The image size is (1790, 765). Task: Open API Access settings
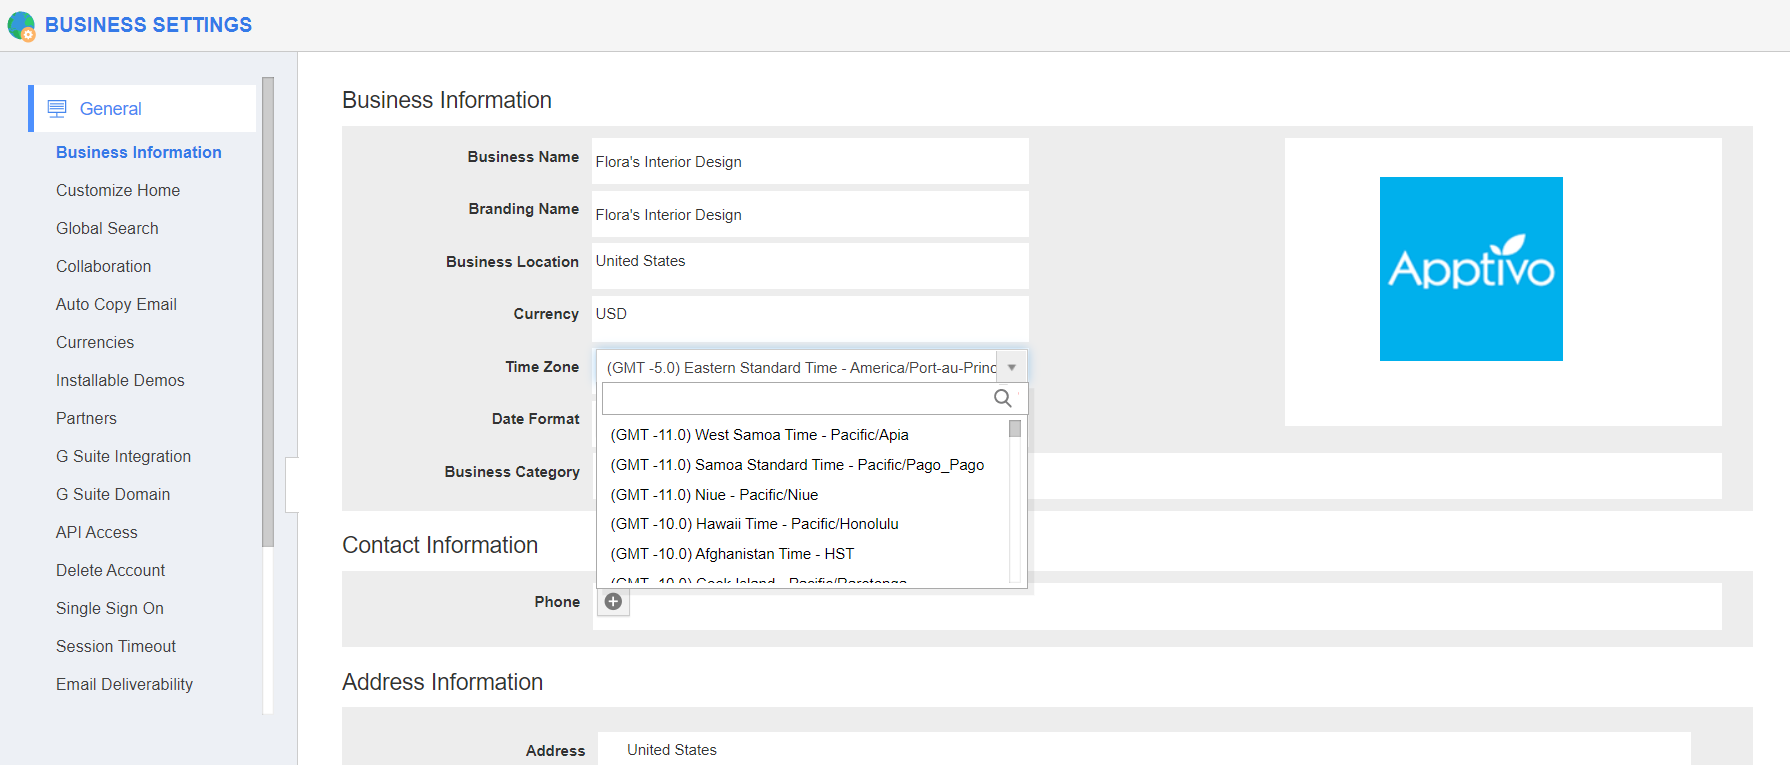tap(97, 532)
